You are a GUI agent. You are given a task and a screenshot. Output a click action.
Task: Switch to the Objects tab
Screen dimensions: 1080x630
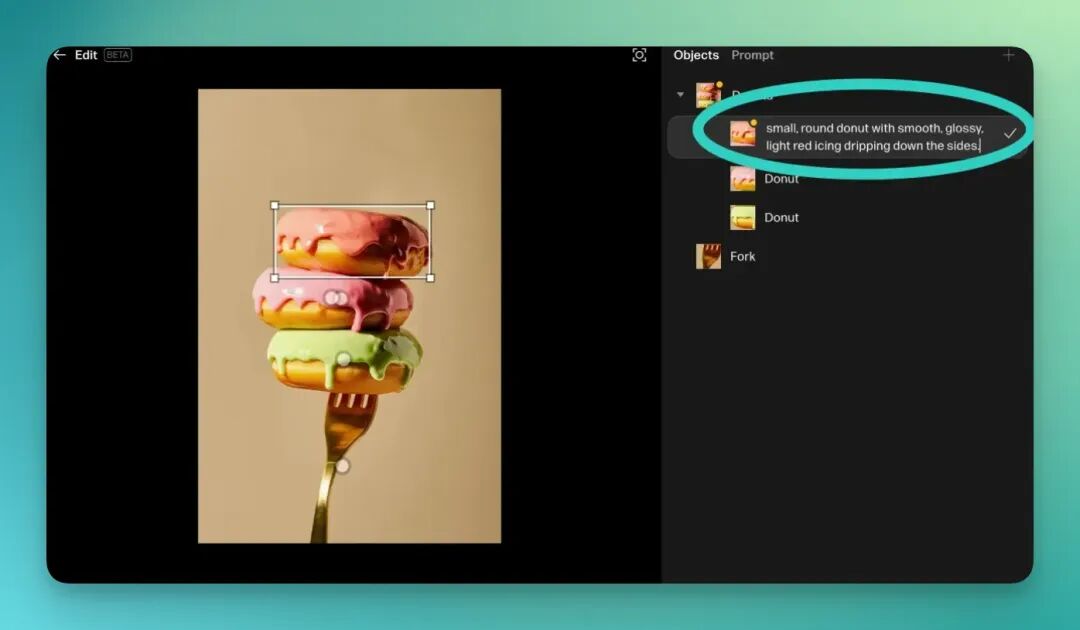(x=696, y=55)
